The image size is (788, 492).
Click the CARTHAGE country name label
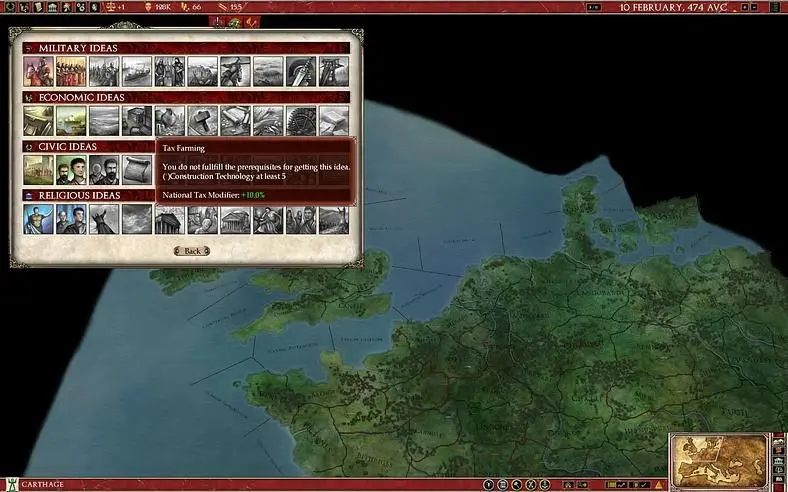pyautogui.click(x=43, y=485)
